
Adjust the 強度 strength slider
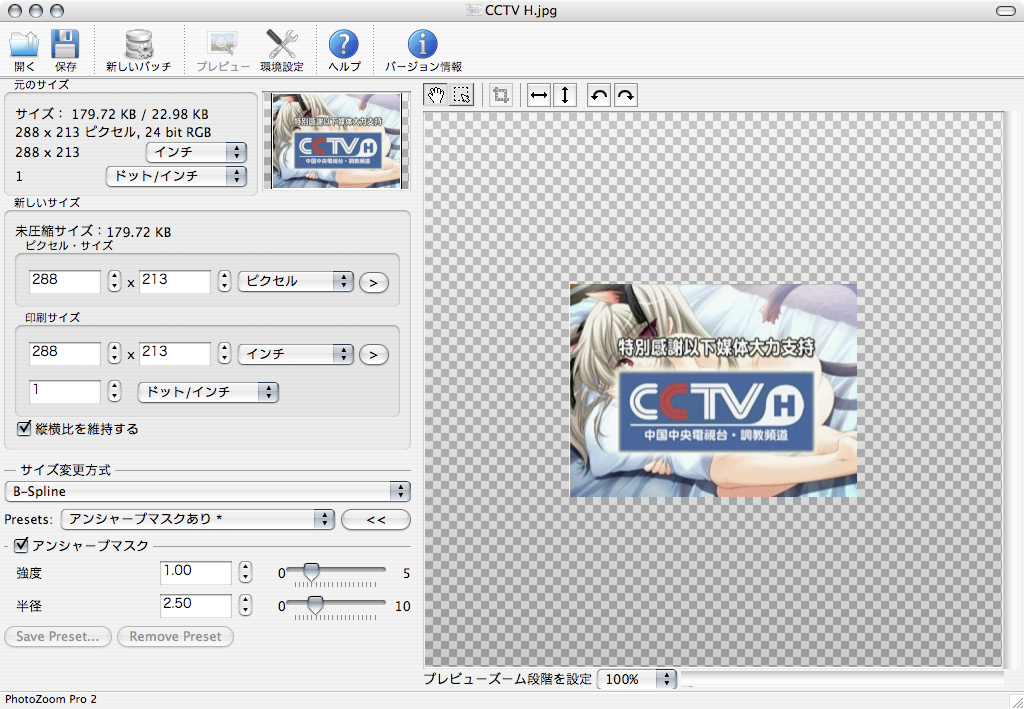coord(312,573)
